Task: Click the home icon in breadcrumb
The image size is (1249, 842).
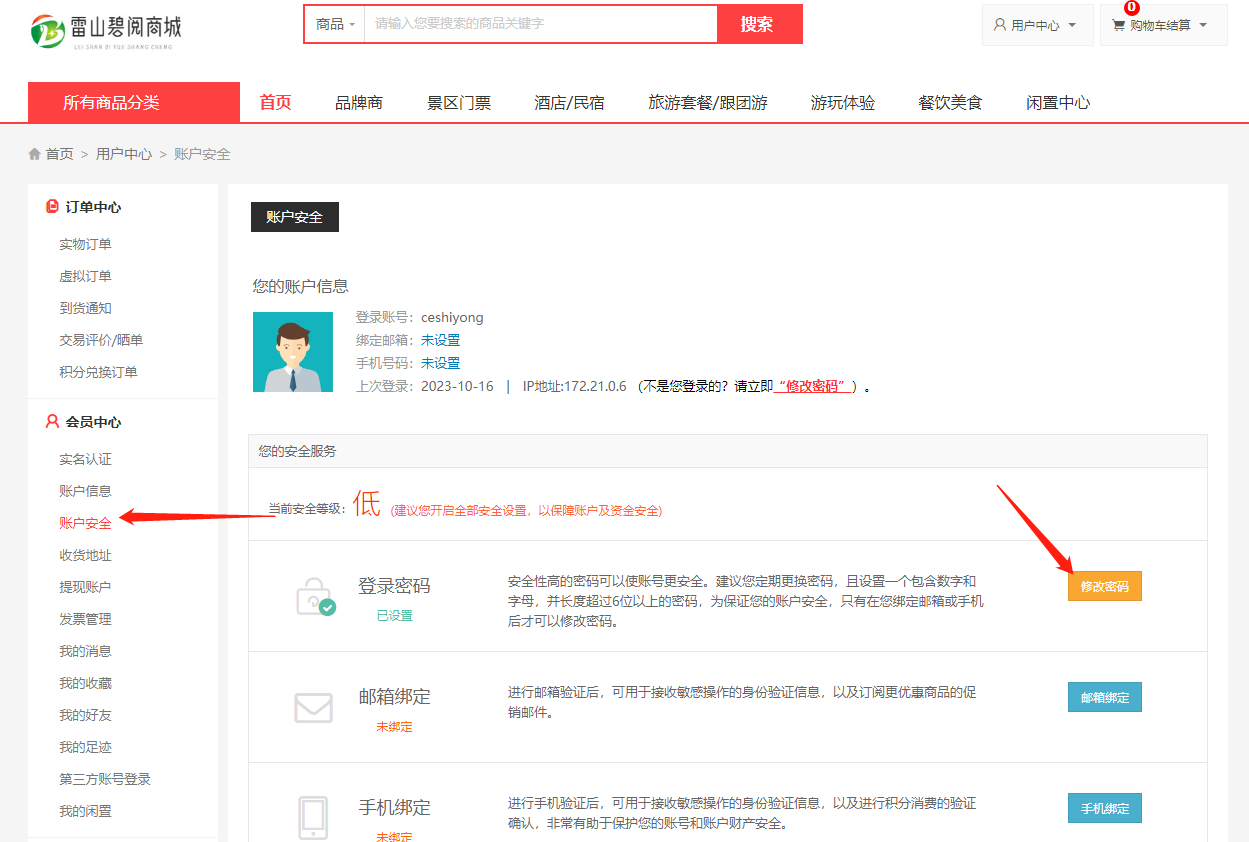Action: click(x=35, y=154)
